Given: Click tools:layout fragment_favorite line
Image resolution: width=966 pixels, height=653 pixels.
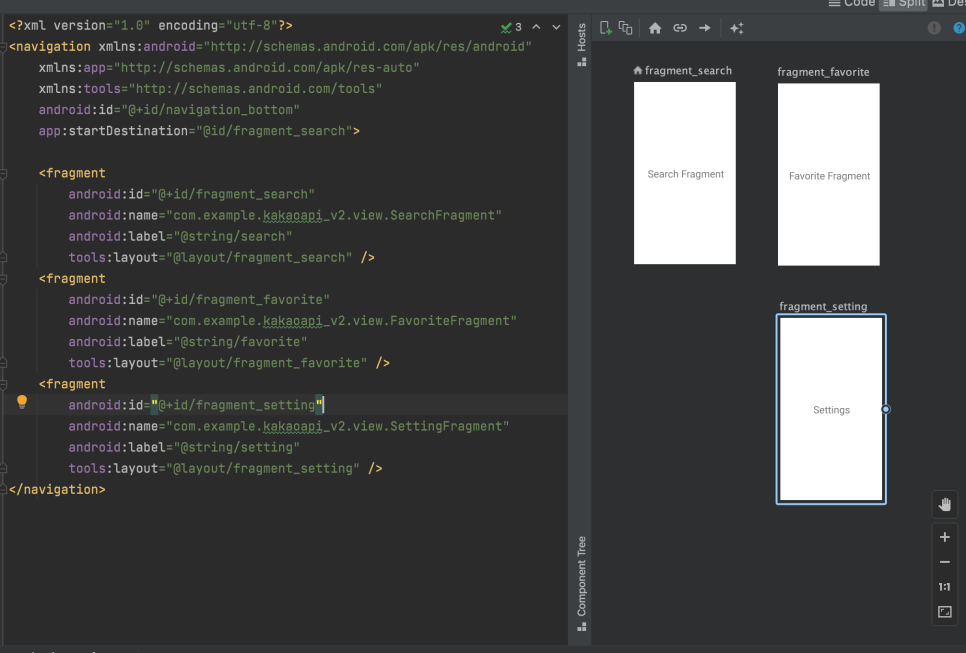Looking at the screenshot, I should point(229,363).
